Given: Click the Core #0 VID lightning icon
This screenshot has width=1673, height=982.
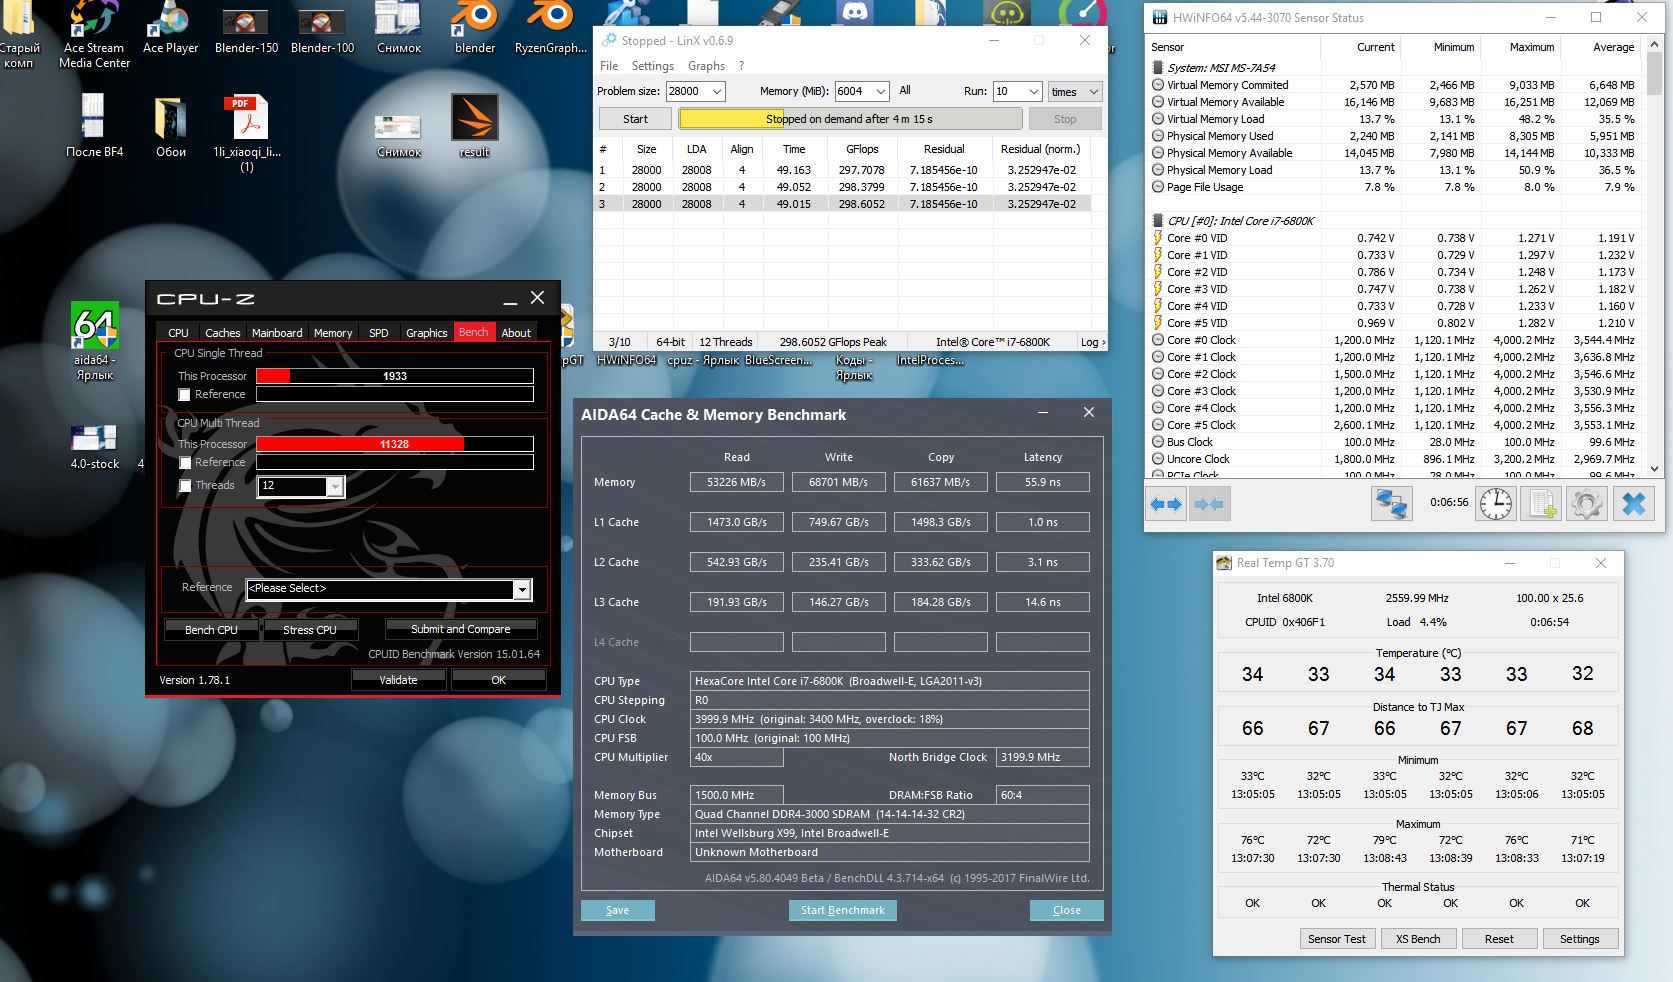Looking at the screenshot, I should click(1158, 238).
